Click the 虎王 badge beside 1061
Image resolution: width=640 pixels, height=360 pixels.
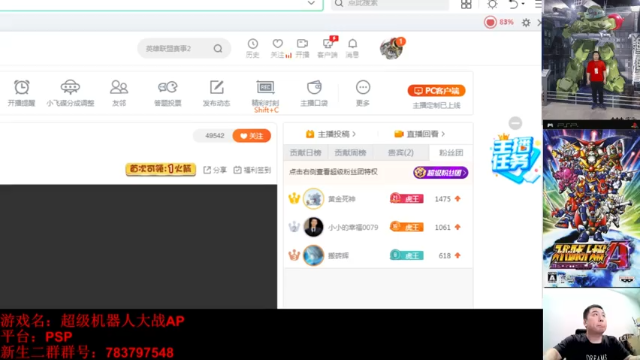[x=407, y=227]
